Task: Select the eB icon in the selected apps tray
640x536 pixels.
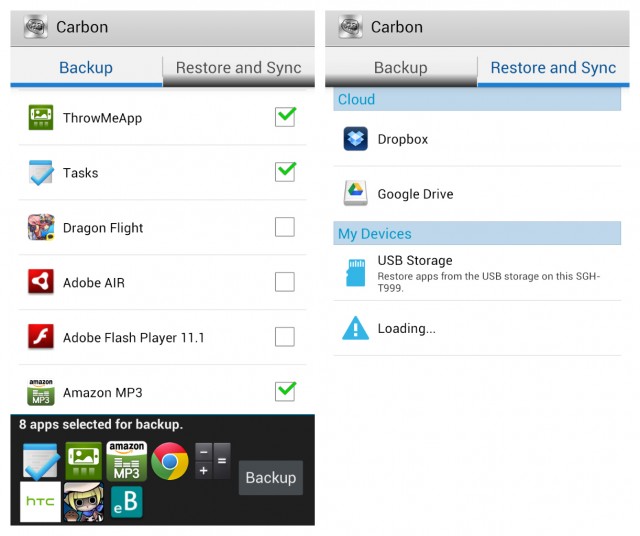Action: click(x=126, y=502)
